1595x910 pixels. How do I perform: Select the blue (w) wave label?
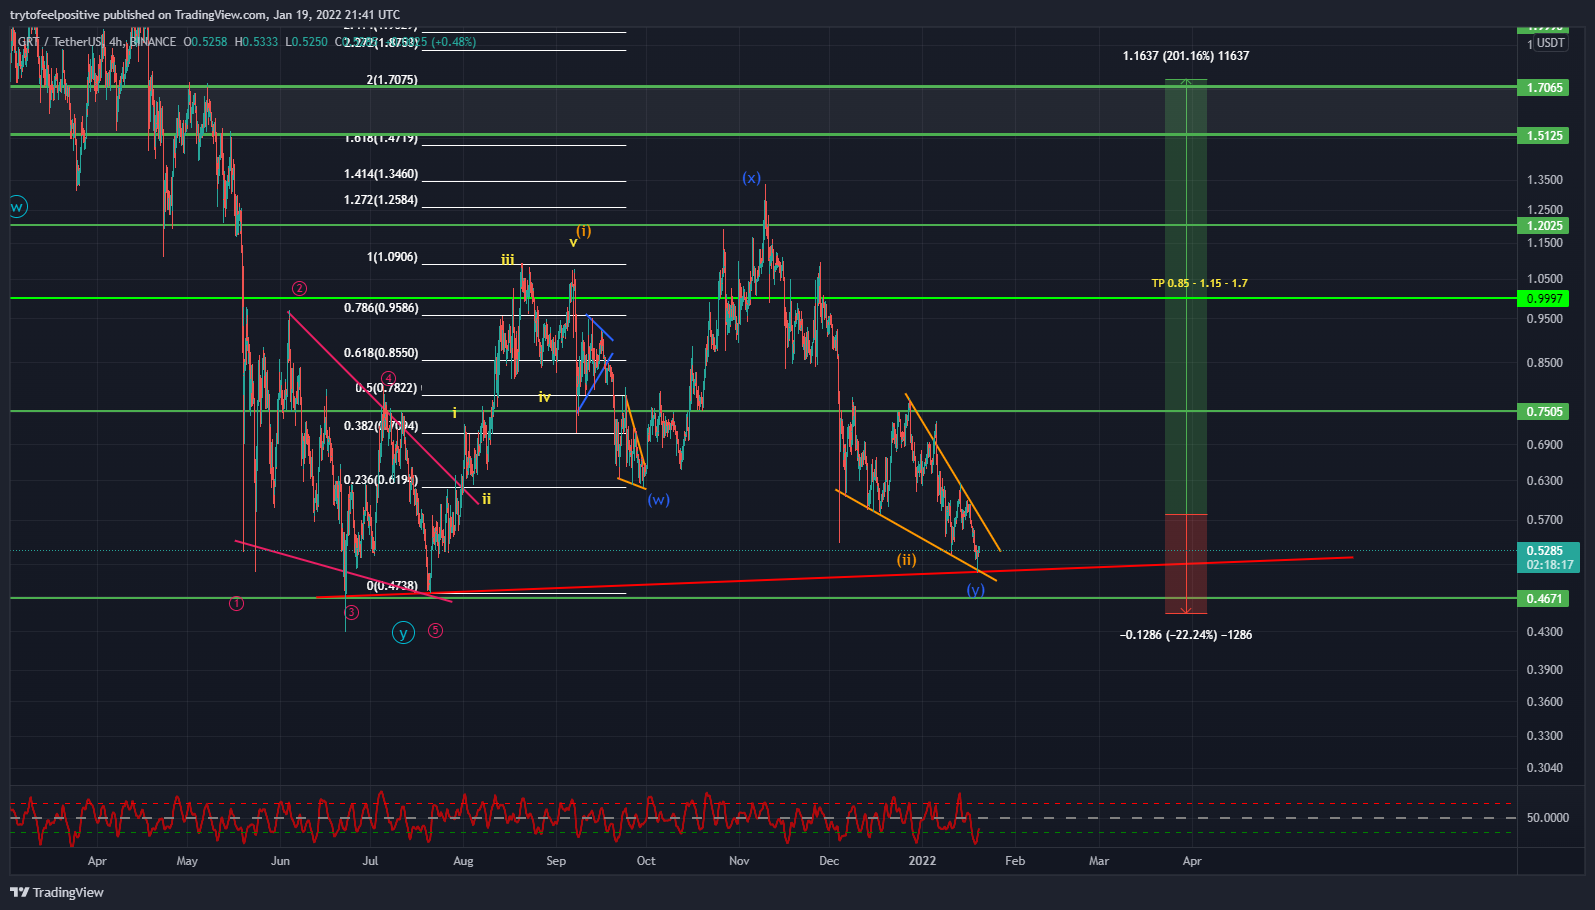(x=658, y=499)
